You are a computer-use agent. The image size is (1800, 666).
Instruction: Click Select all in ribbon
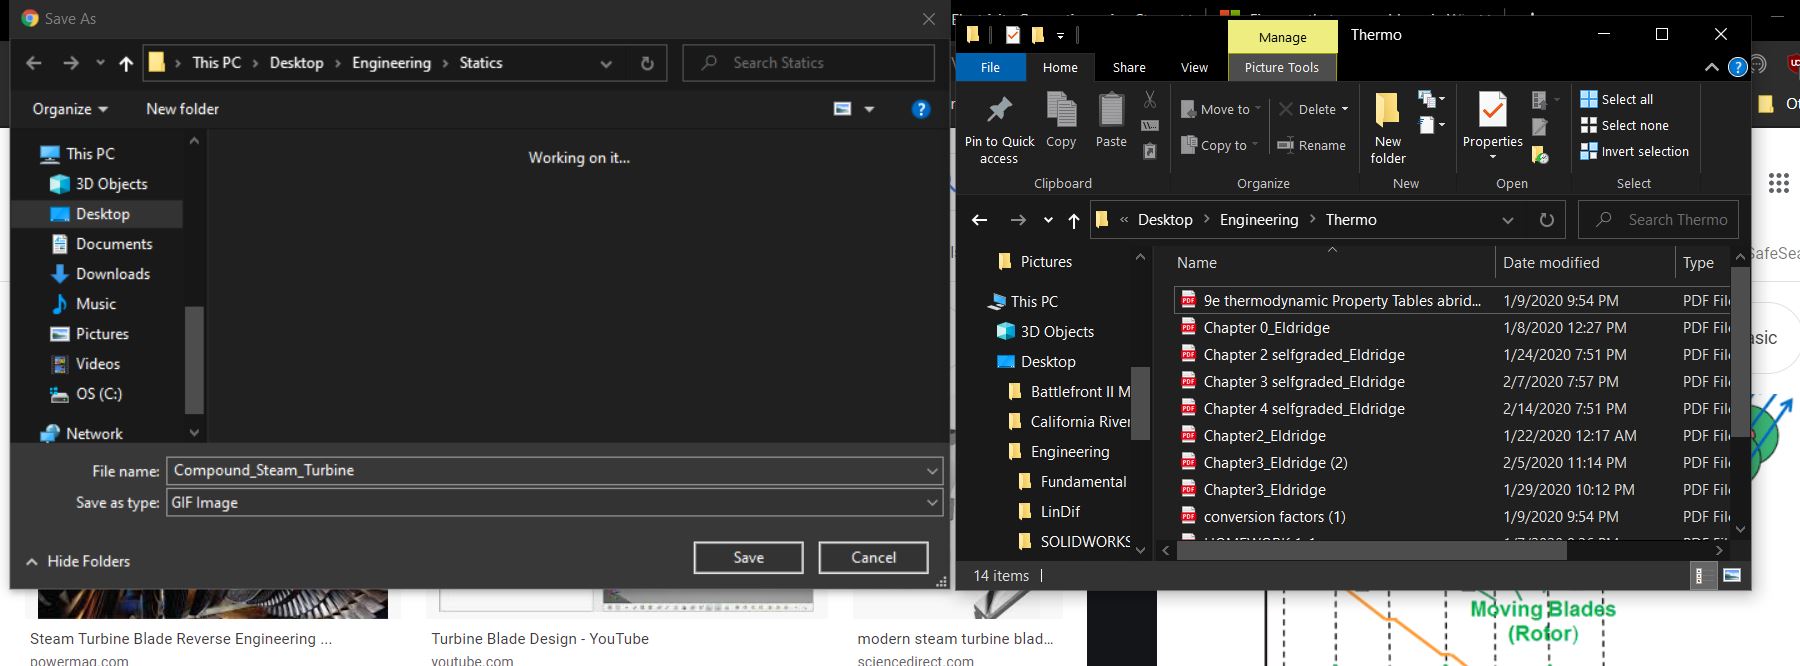[1617, 99]
